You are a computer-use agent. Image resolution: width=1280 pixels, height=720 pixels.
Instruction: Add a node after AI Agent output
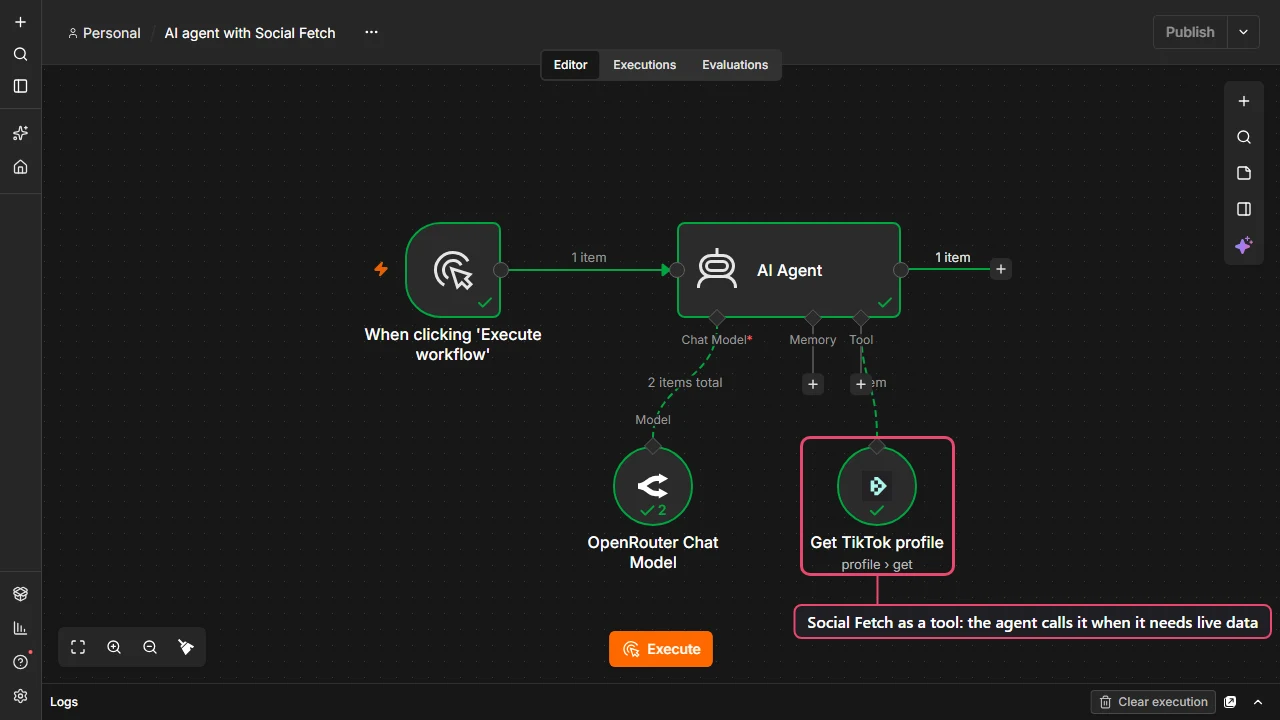tap(1001, 269)
